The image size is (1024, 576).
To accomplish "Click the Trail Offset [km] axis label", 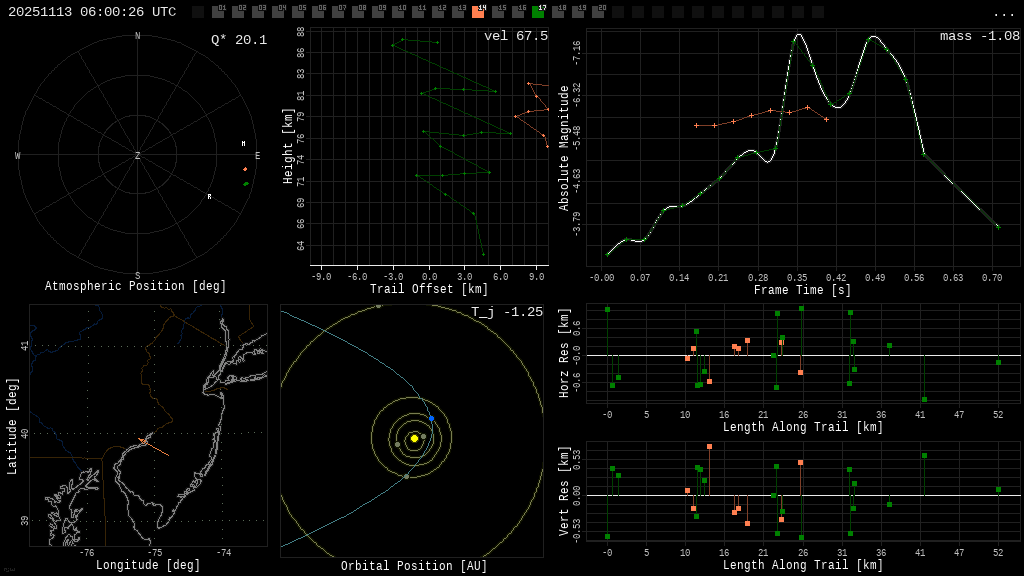I will pos(429,289).
